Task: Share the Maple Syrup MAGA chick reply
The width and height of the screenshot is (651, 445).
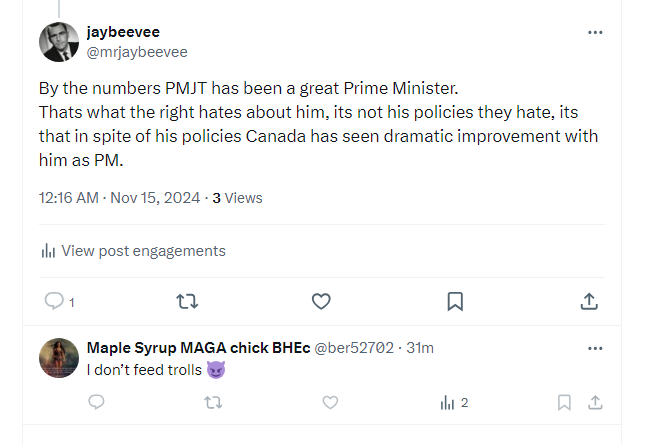Action: point(595,402)
